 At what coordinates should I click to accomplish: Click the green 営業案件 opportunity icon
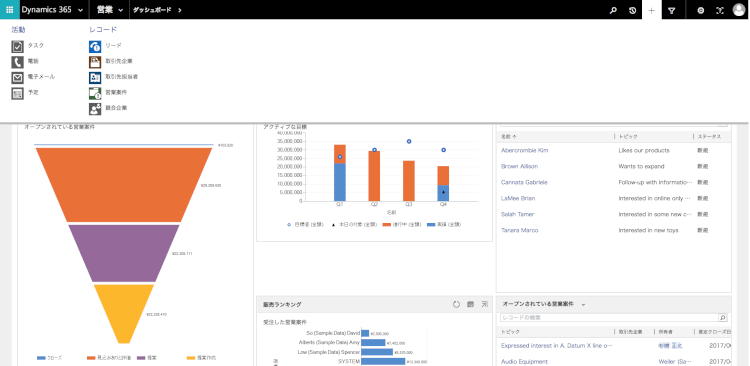(x=95, y=93)
